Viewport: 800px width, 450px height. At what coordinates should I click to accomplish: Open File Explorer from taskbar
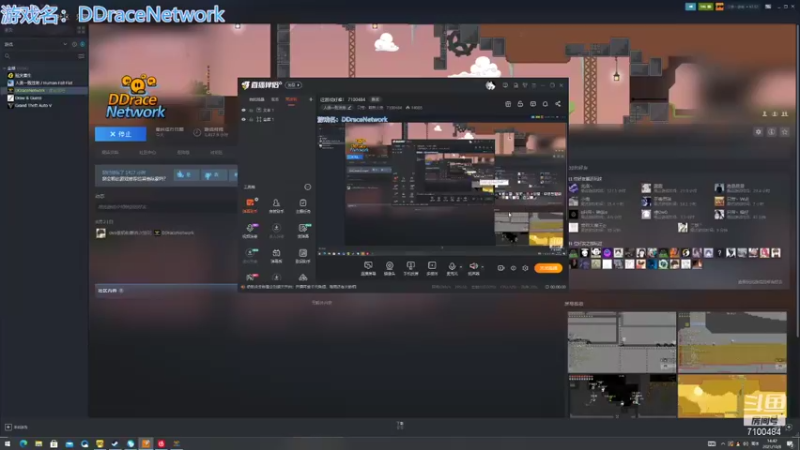tap(38, 444)
